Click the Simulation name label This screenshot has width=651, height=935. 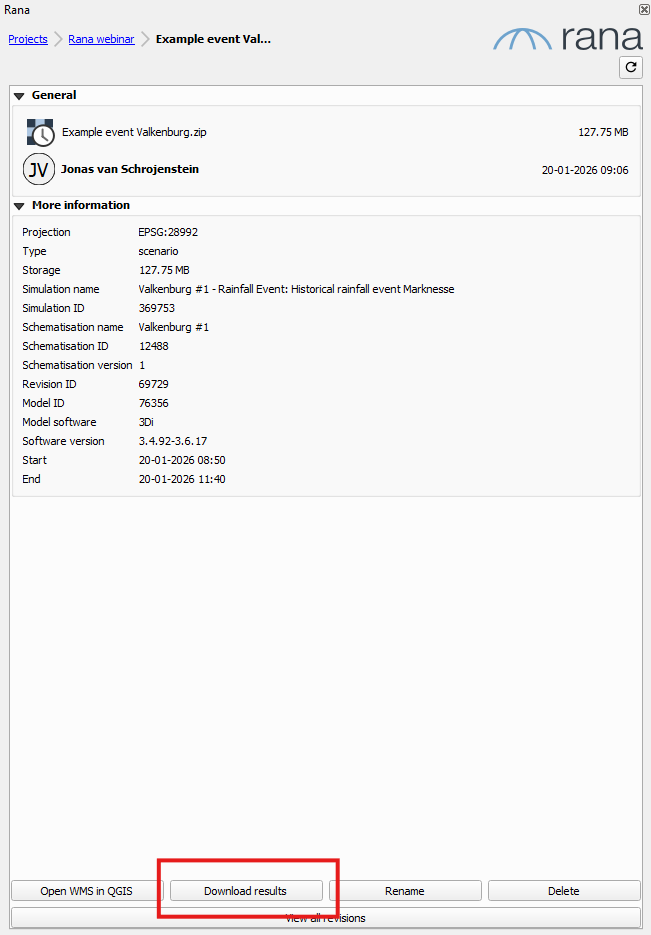click(x=61, y=289)
